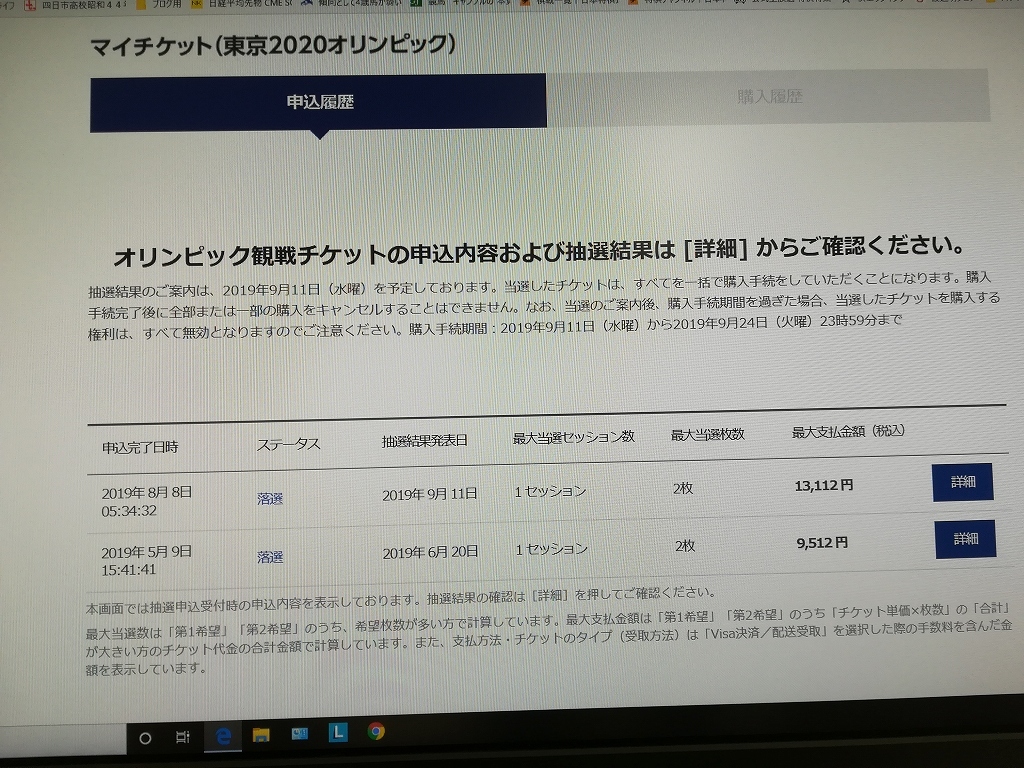Open File Explorer from the taskbar
Image resolution: width=1024 pixels, height=768 pixels.
click(261, 735)
